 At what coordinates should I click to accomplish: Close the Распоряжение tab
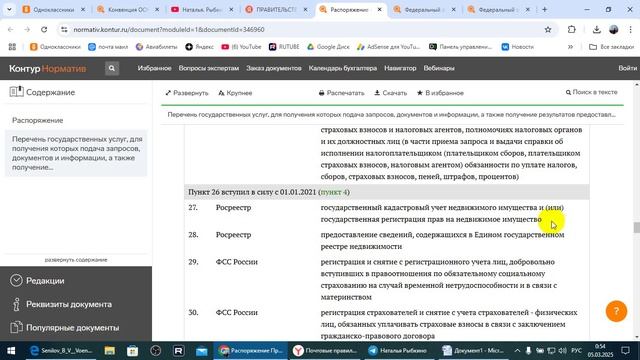click(x=379, y=9)
